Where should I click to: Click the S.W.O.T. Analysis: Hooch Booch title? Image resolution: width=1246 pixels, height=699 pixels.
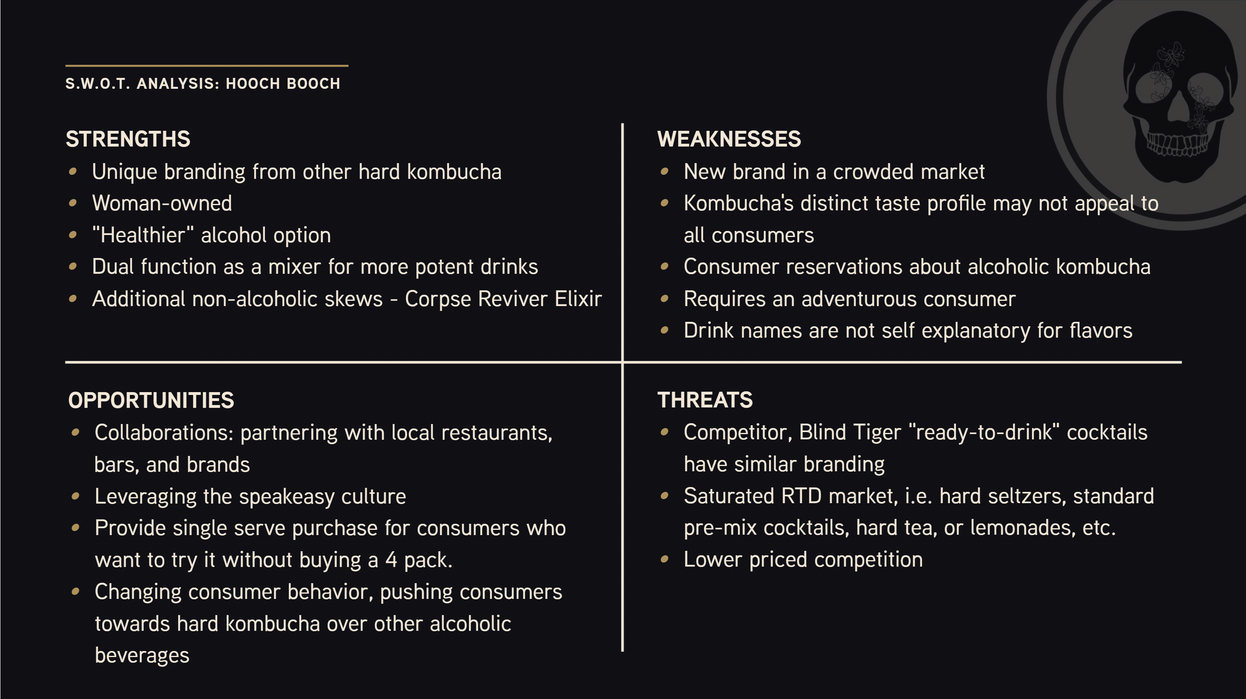[203, 84]
